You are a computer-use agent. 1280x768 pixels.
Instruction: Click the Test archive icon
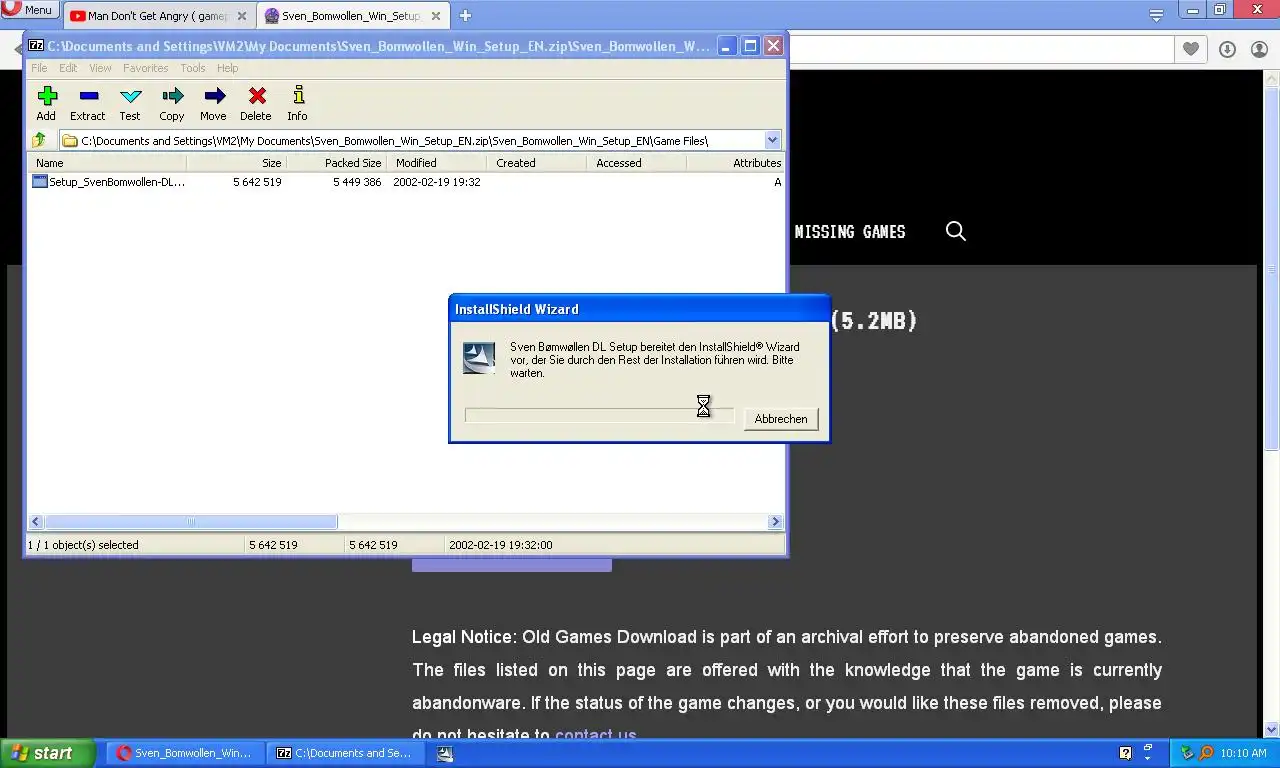[130, 96]
